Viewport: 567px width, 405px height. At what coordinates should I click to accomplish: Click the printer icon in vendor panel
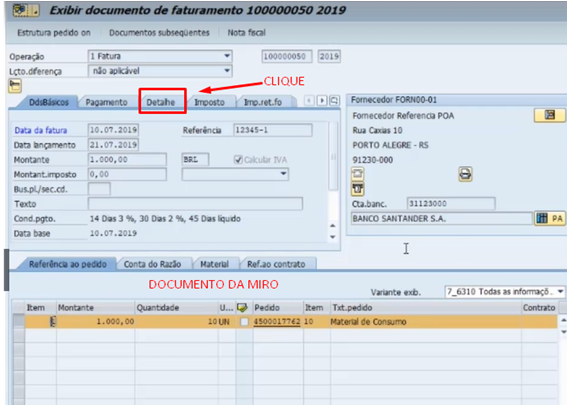(x=465, y=174)
